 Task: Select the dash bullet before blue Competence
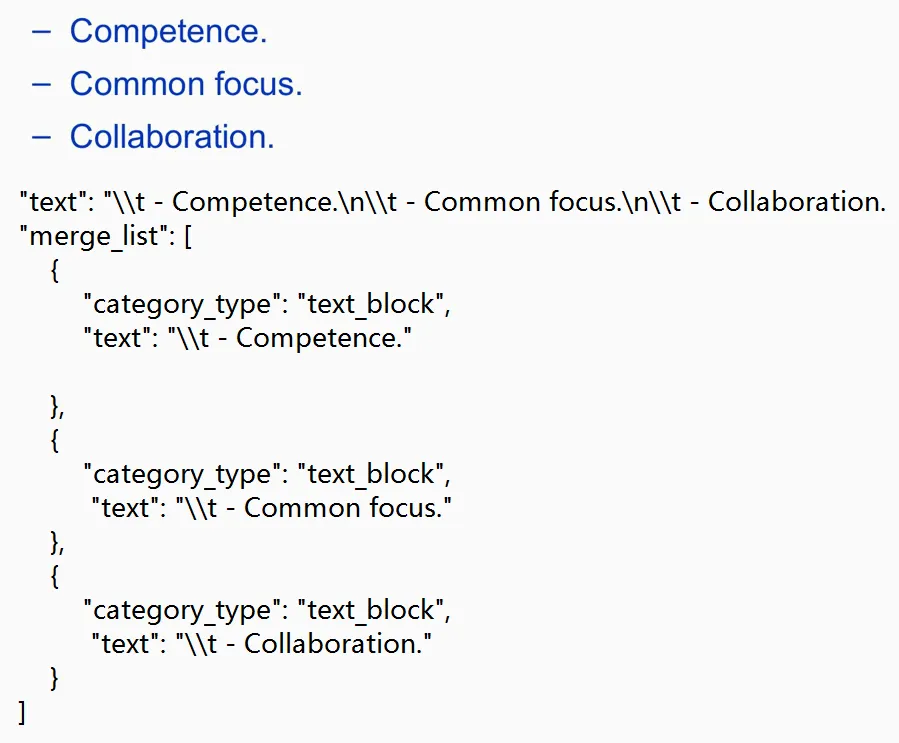41,32
